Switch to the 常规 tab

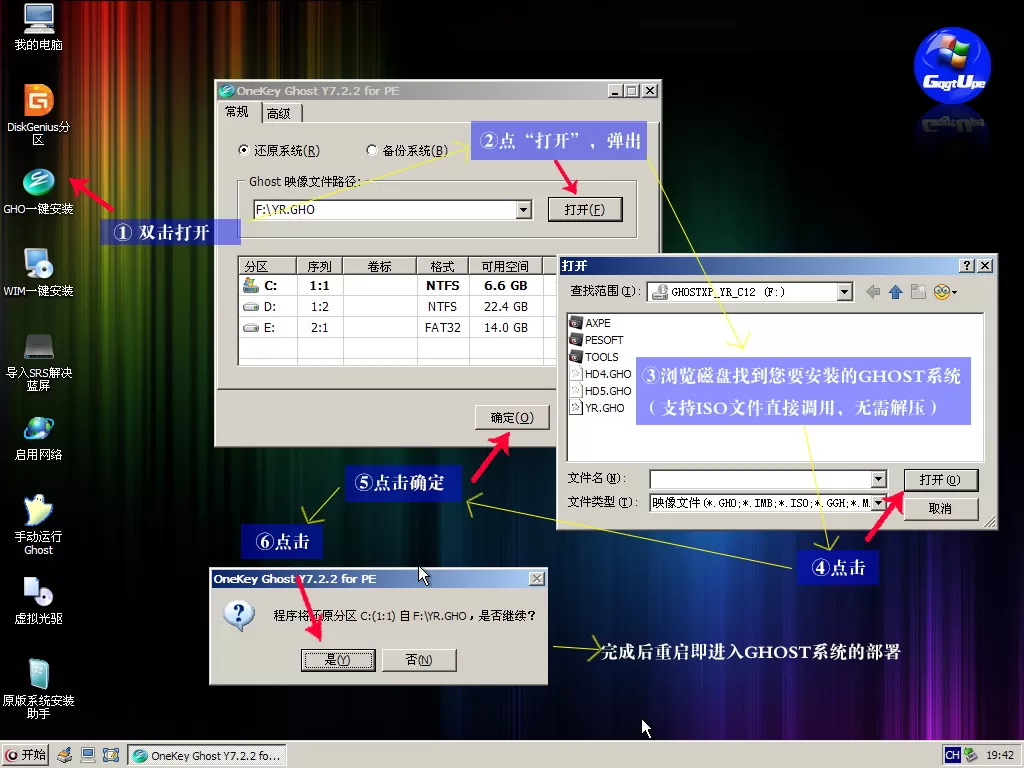coord(237,112)
